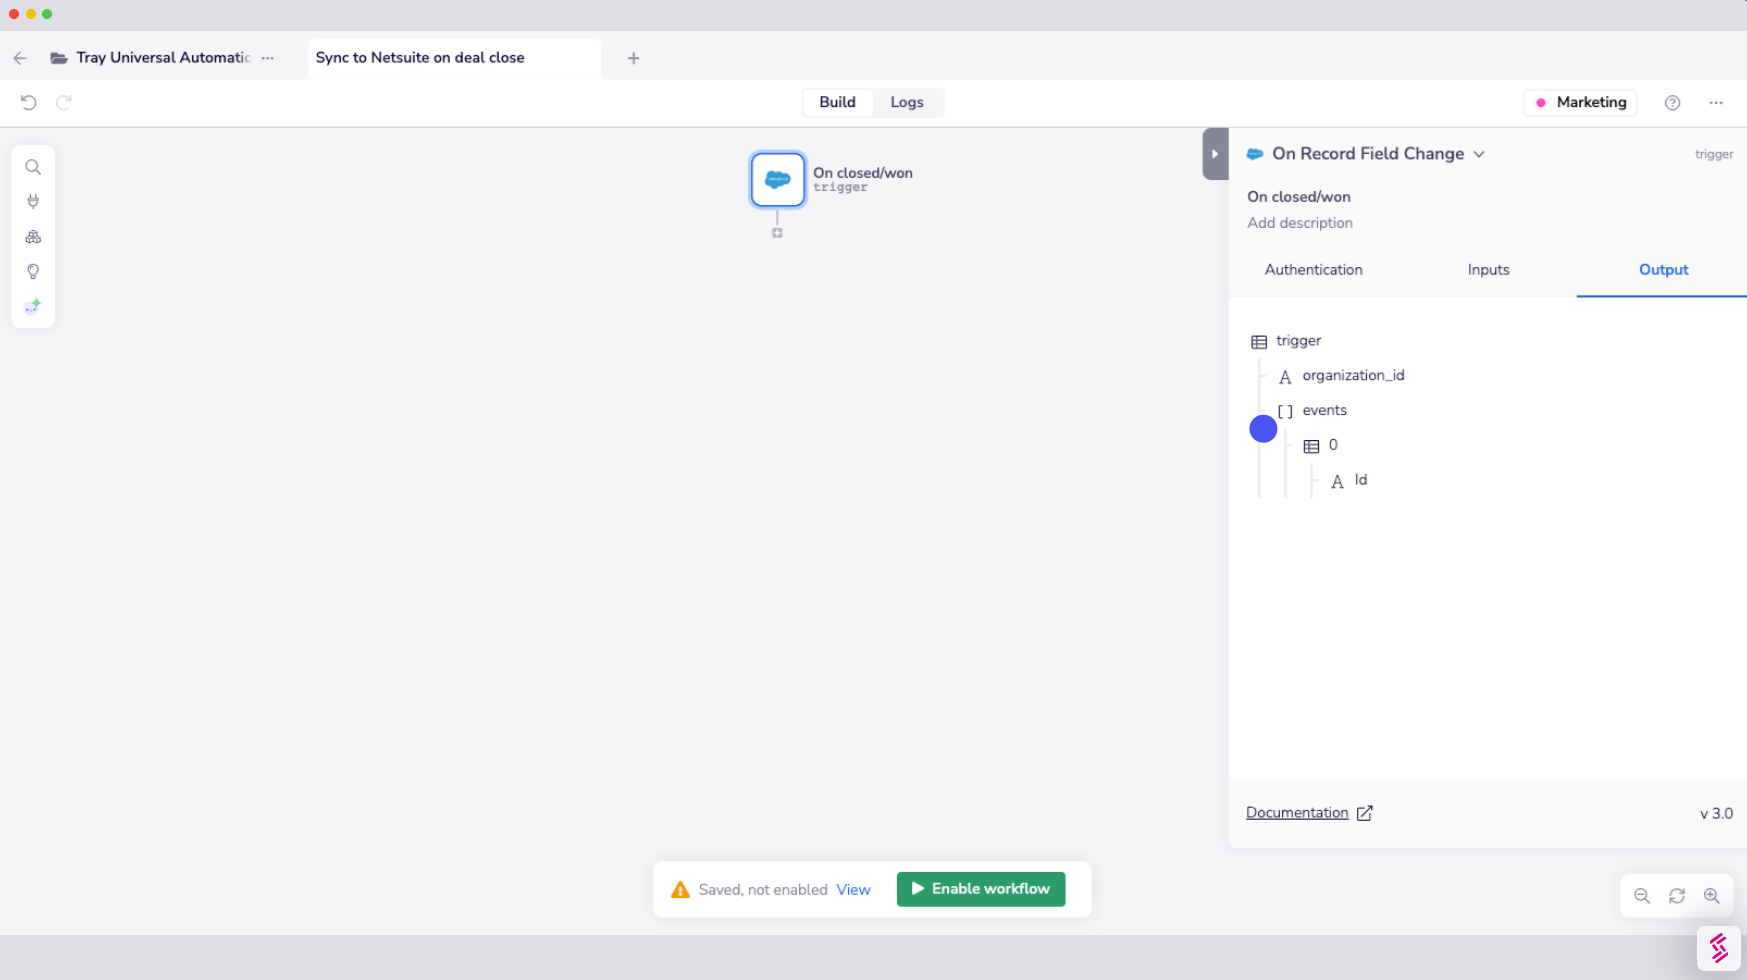Viewport: 1747px width, 980px height.
Task: Reset canvas zoom with refresh icon
Action: pyautogui.click(x=1677, y=896)
